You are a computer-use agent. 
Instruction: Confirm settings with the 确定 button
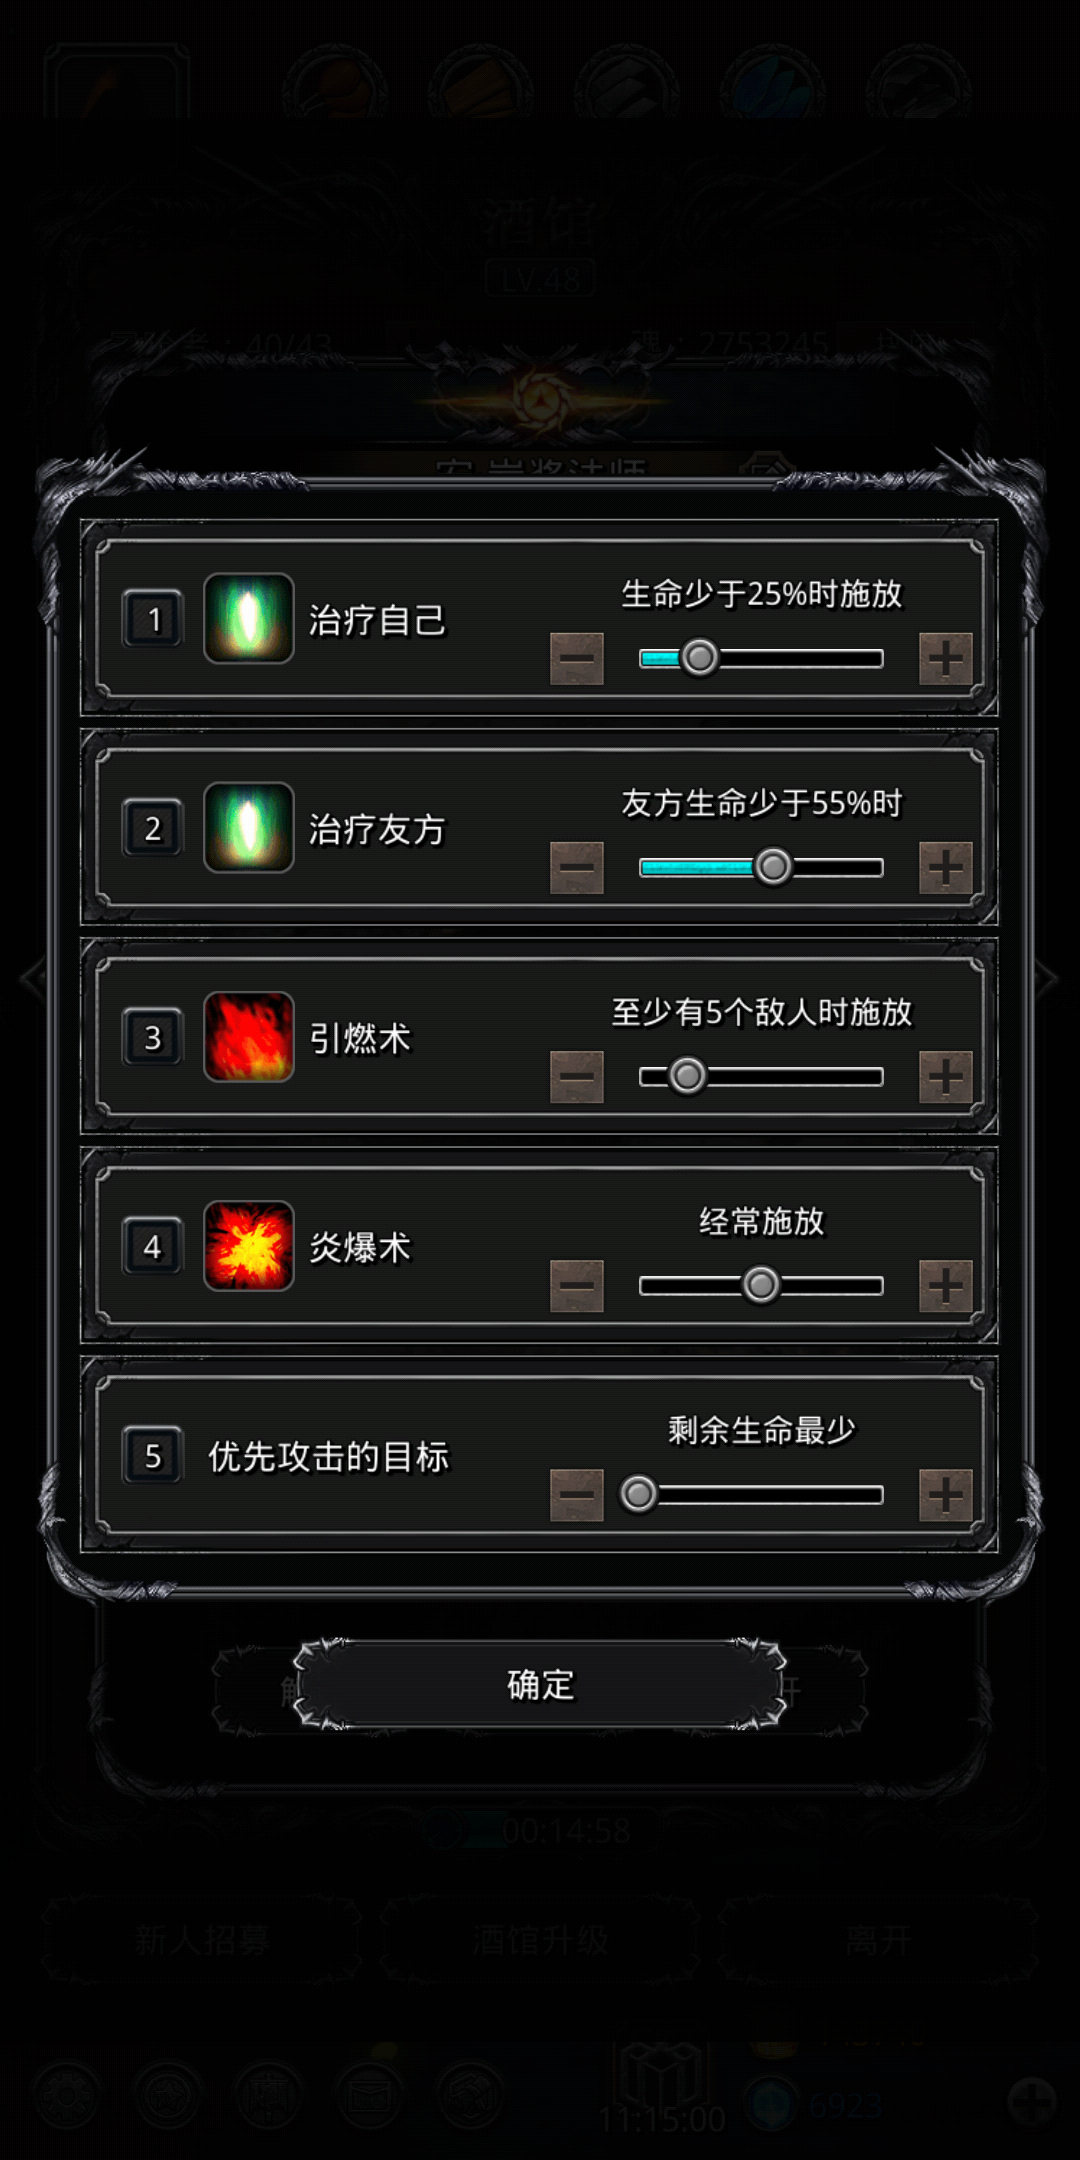coord(540,1685)
